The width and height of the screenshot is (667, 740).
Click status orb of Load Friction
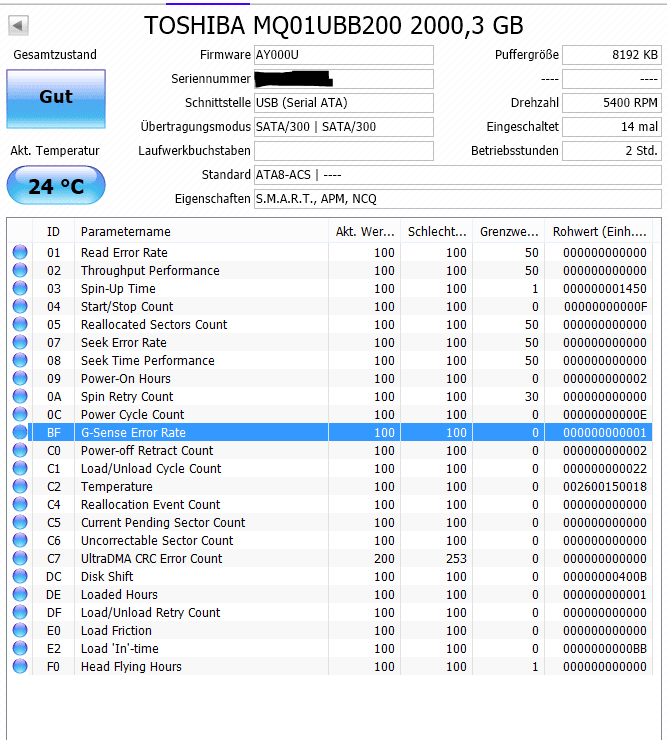[x=20, y=630]
